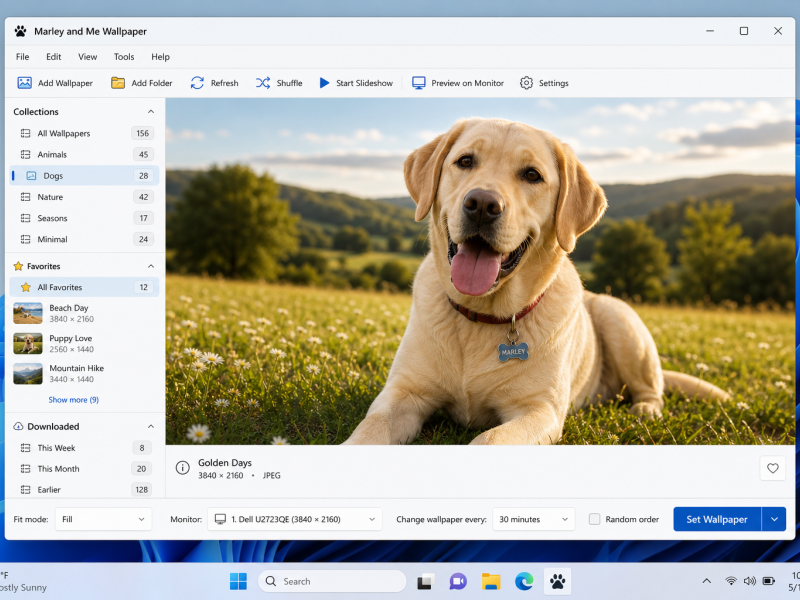Image resolution: width=800 pixels, height=600 pixels.
Task: Open the Fit mode dropdown
Action: pos(104,519)
